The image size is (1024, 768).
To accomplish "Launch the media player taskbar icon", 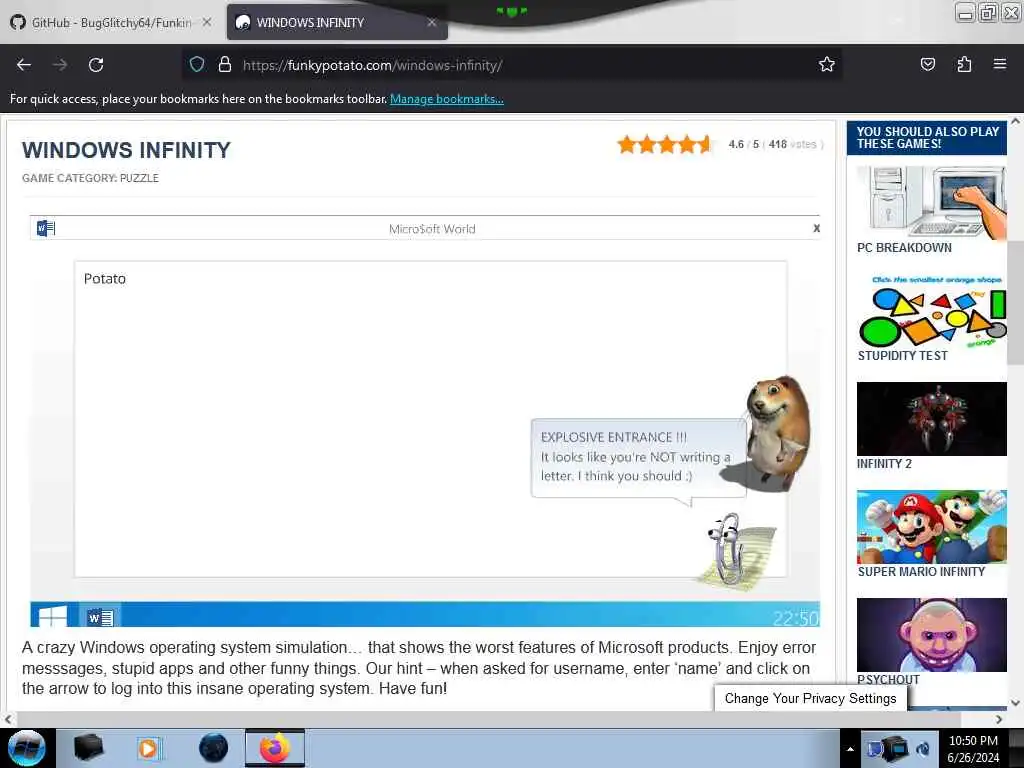I will [149, 748].
